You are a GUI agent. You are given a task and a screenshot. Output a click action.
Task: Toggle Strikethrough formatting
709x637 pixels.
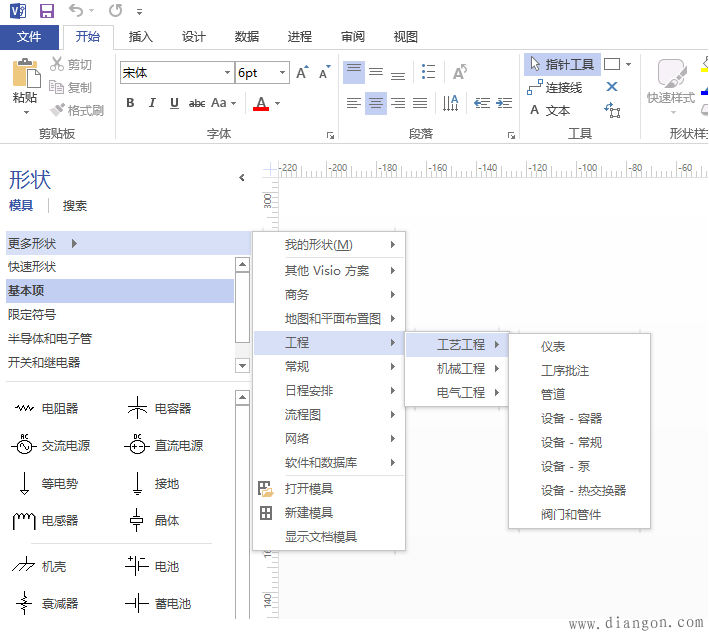click(197, 104)
